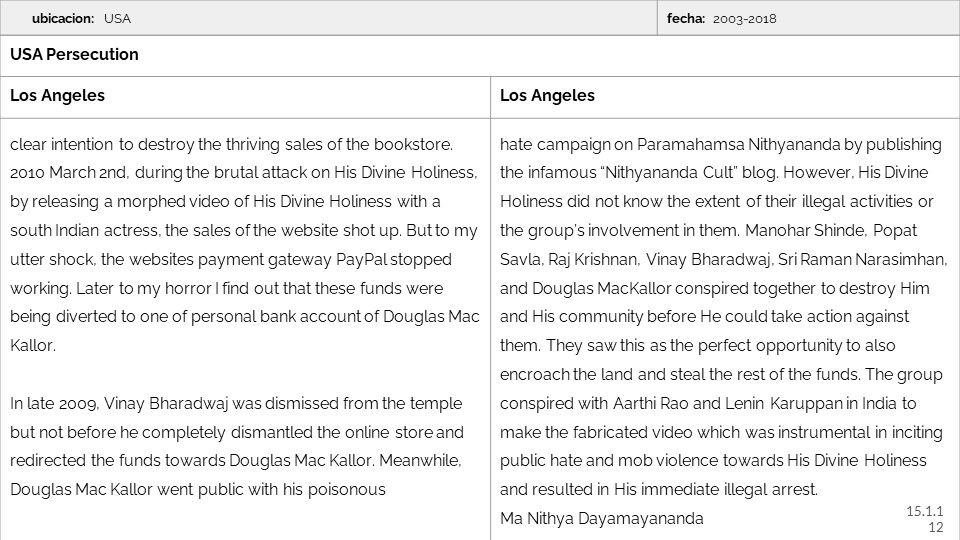Screen dimensions: 960x540
Task: Click the "USA Persecution" title
Action: [74, 54]
